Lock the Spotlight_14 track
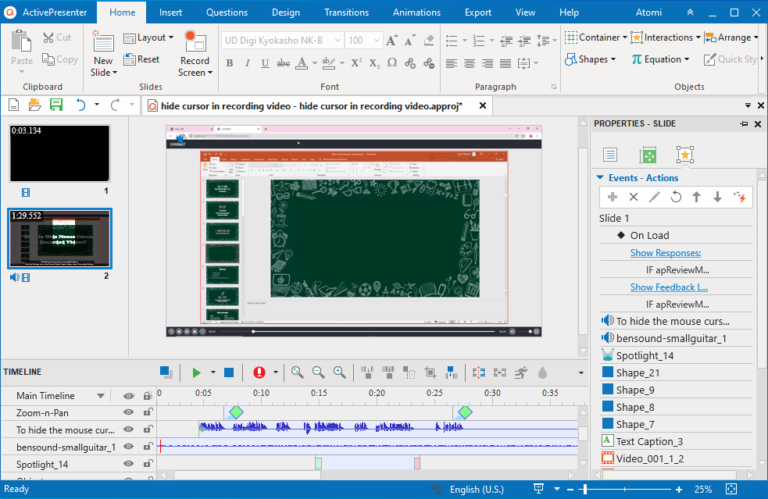This screenshot has width=768, height=499. 147,464
